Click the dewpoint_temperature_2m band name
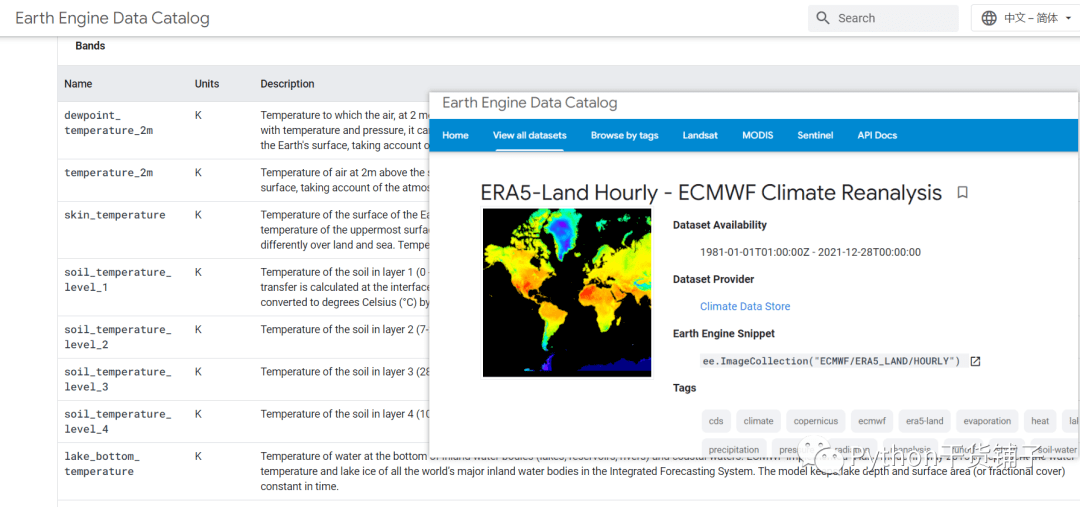 click(x=108, y=122)
